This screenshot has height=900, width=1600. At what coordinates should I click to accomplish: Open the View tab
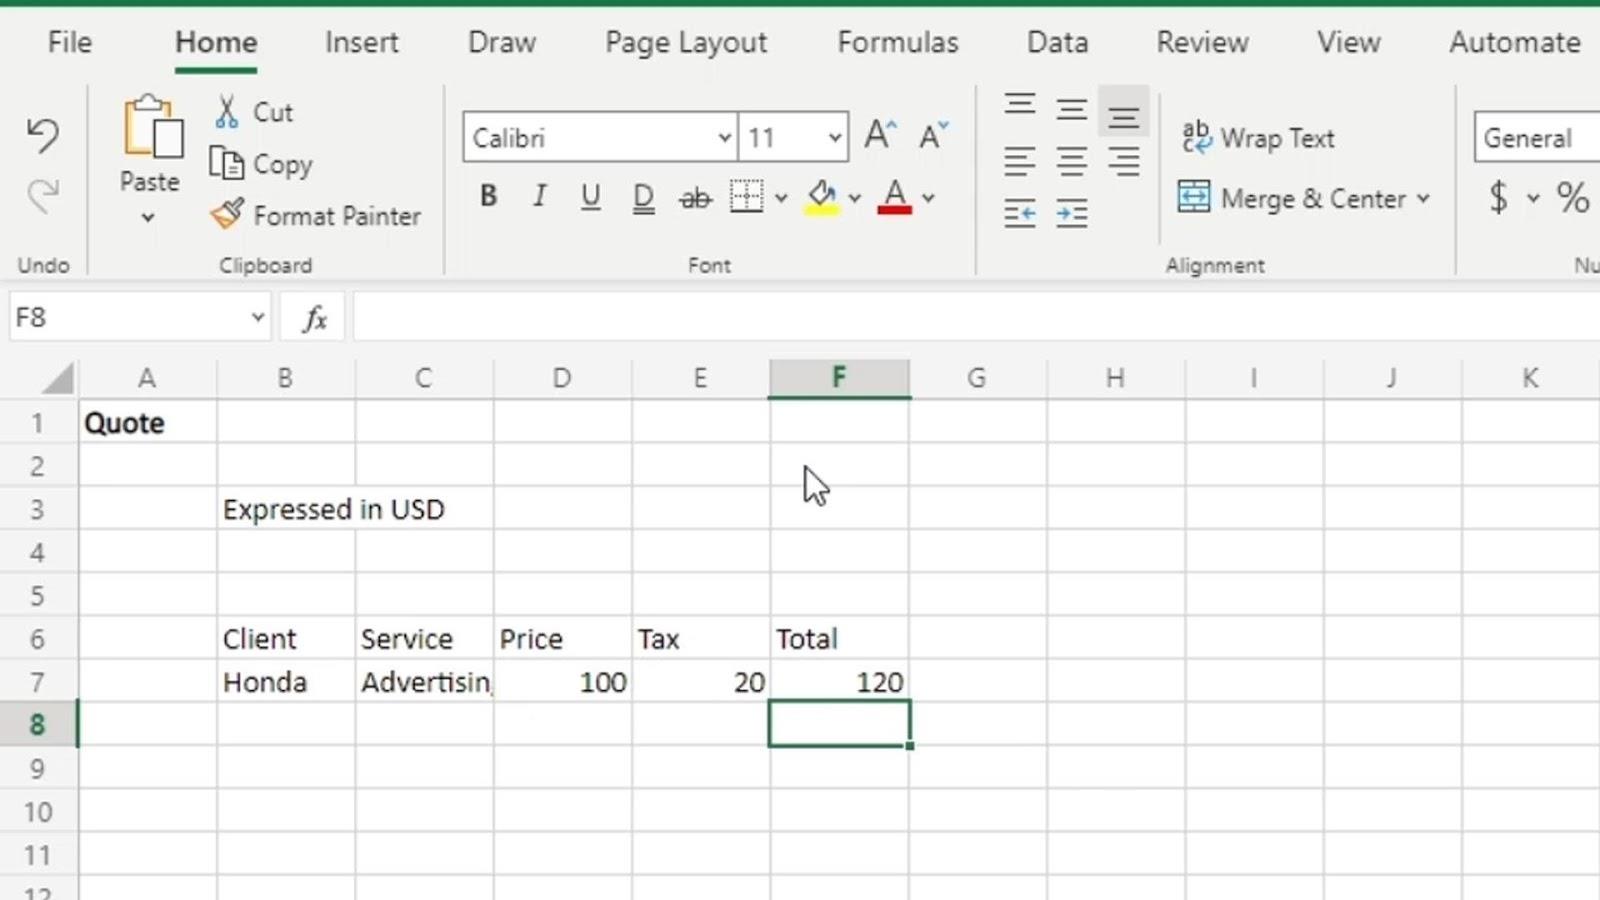click(1348, 42)
